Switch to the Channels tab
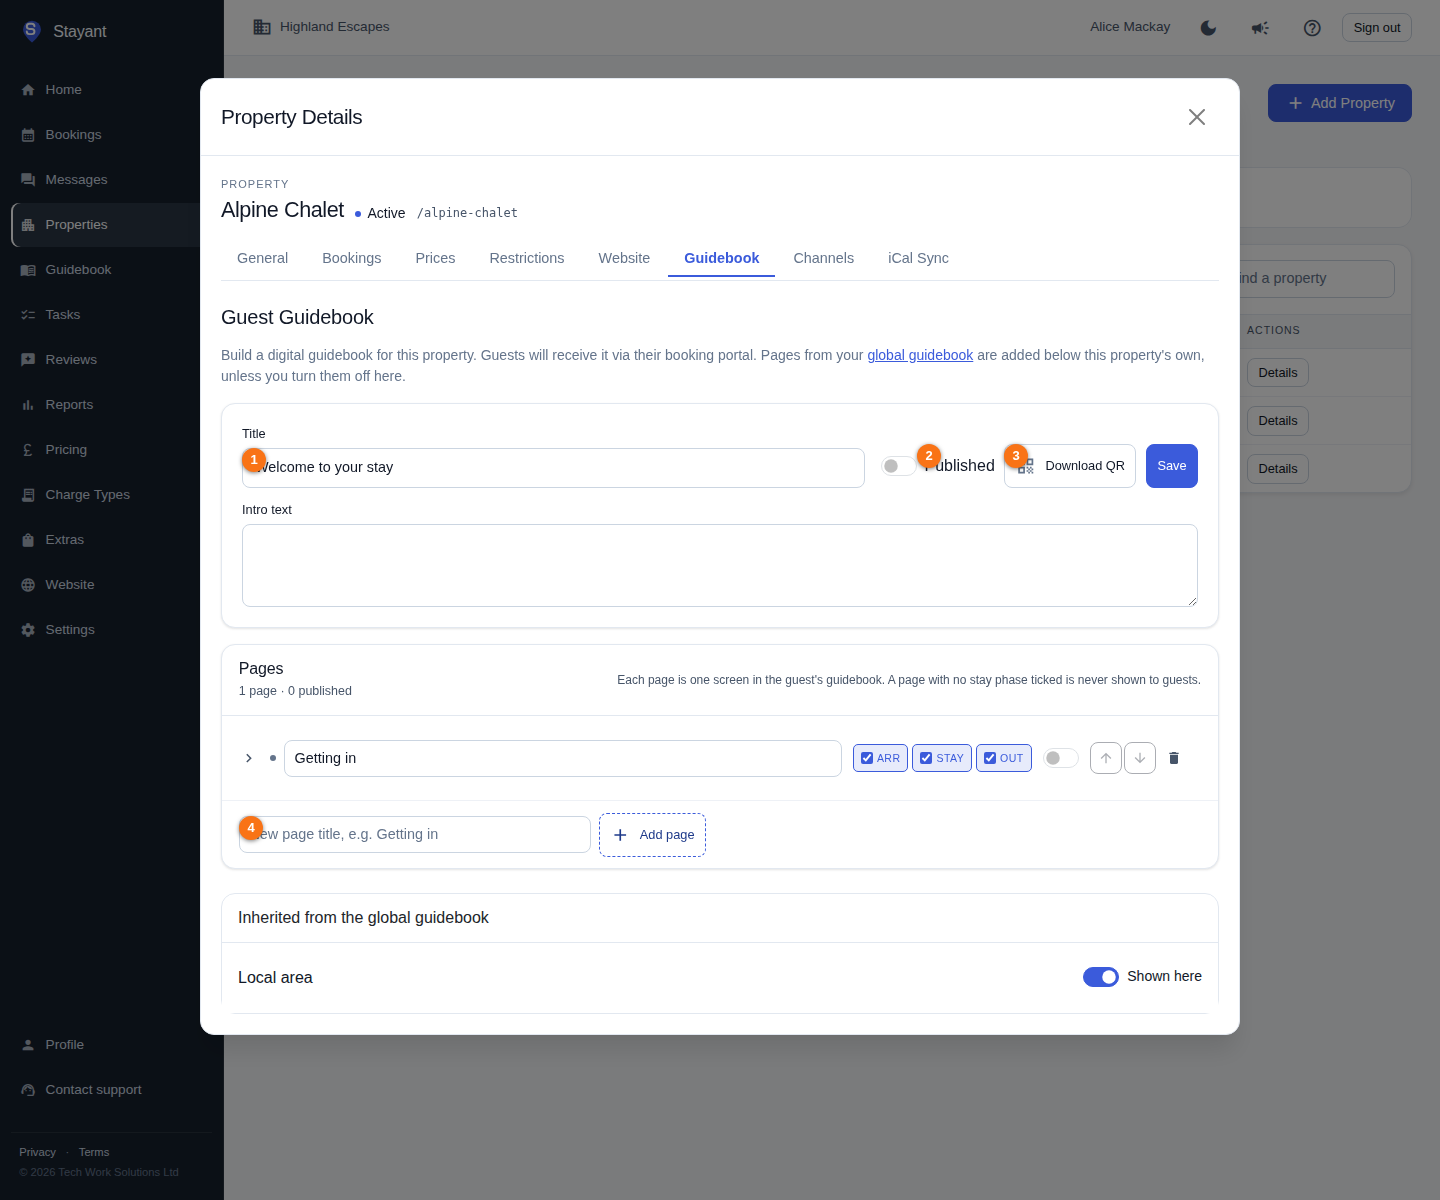This screenshot has width=1440, height=1200. click(x=824, y=258)
